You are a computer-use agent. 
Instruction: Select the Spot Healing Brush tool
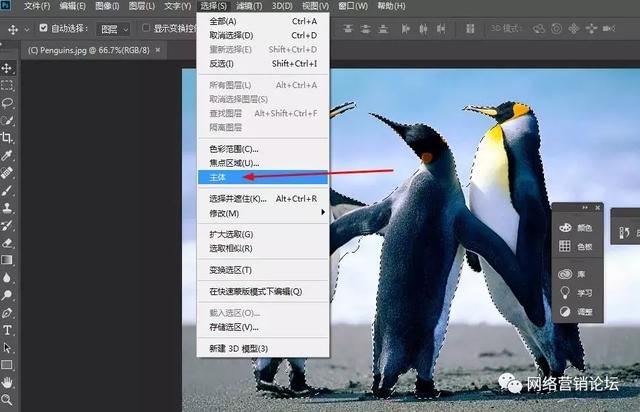tap(7, 173)
